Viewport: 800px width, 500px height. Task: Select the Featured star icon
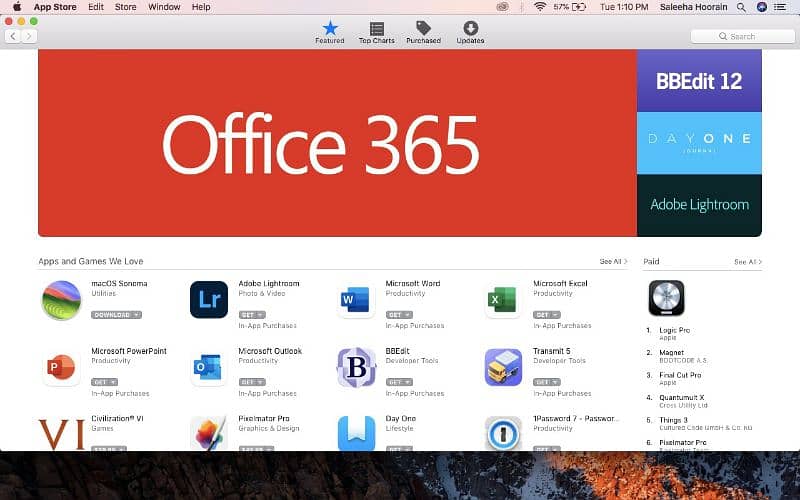tap(330, 29)
